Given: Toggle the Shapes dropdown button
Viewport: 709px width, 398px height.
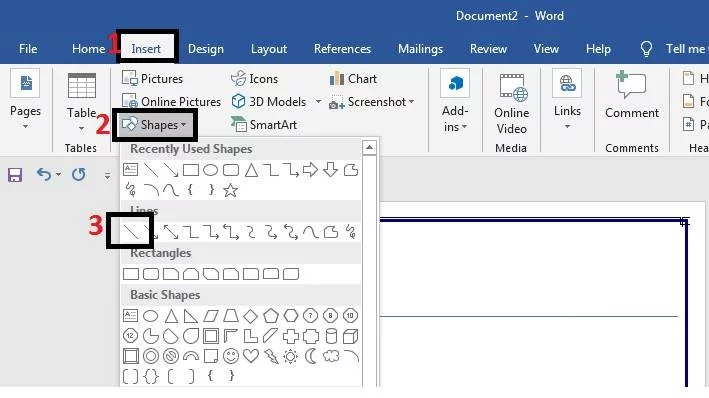Looking at the screenshot, I should pos(154,124).
